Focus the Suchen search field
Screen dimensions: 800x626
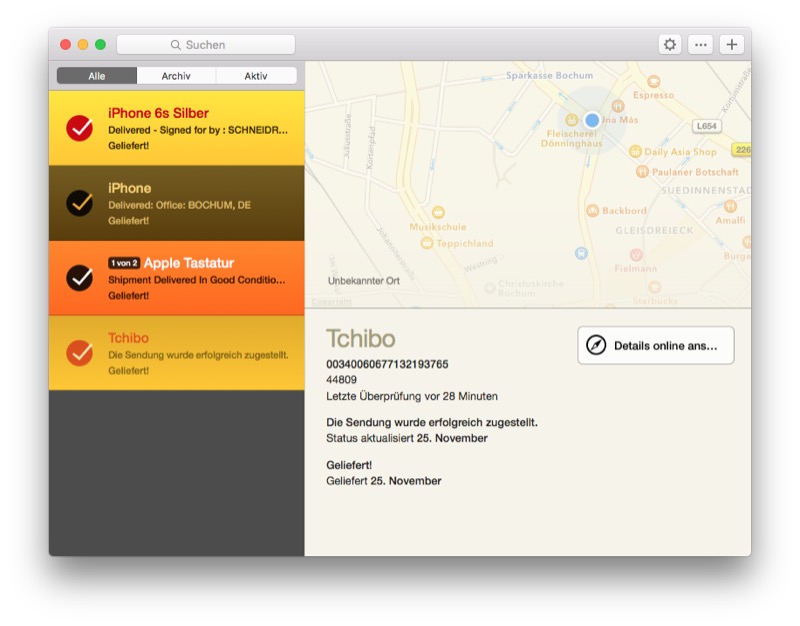(x=206, y=45)
